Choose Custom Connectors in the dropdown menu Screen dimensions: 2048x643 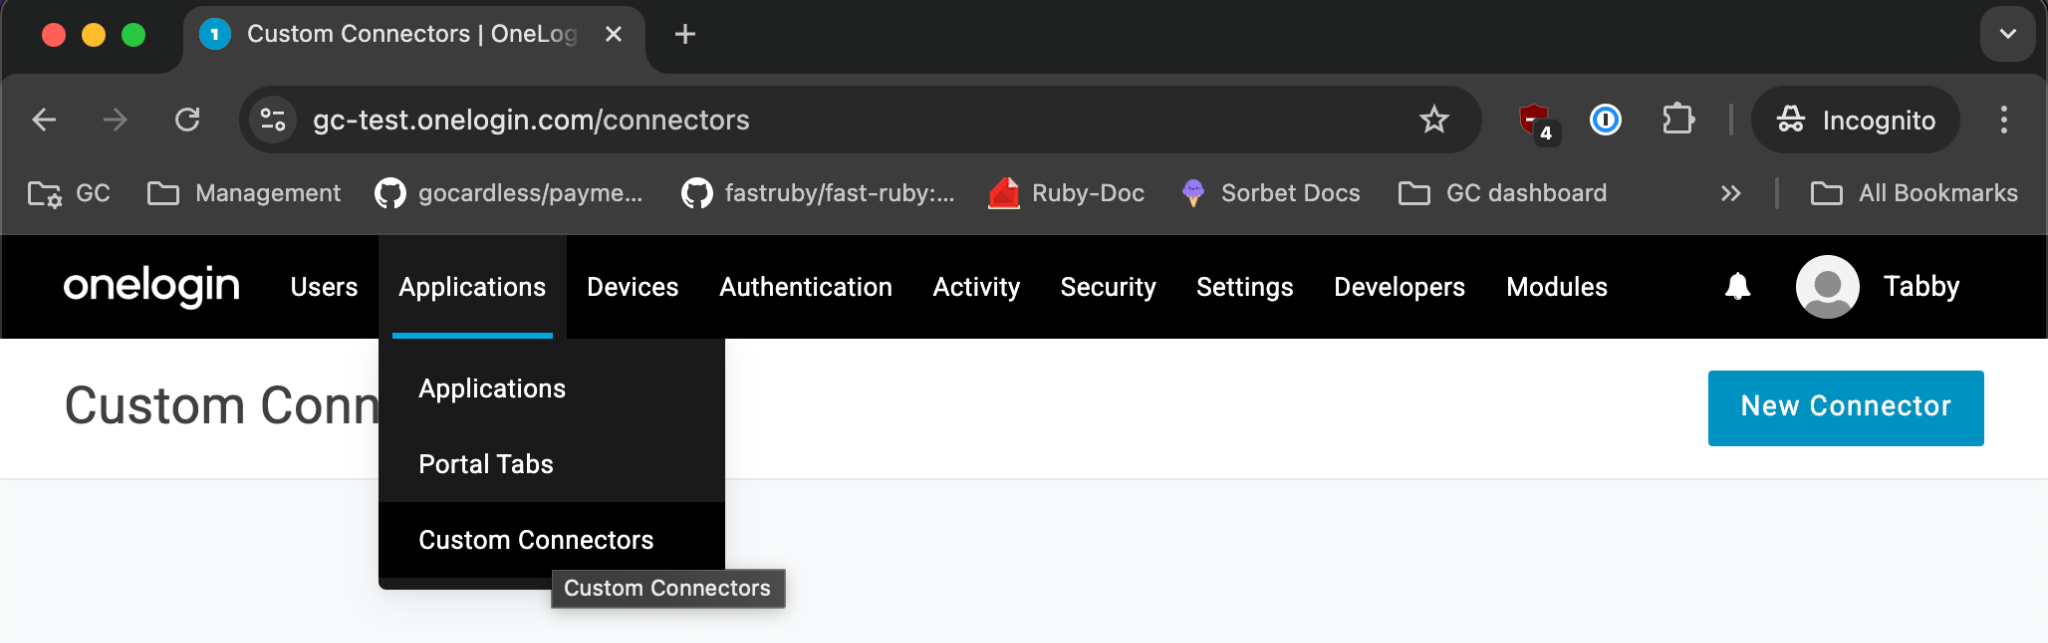[535, 540]
